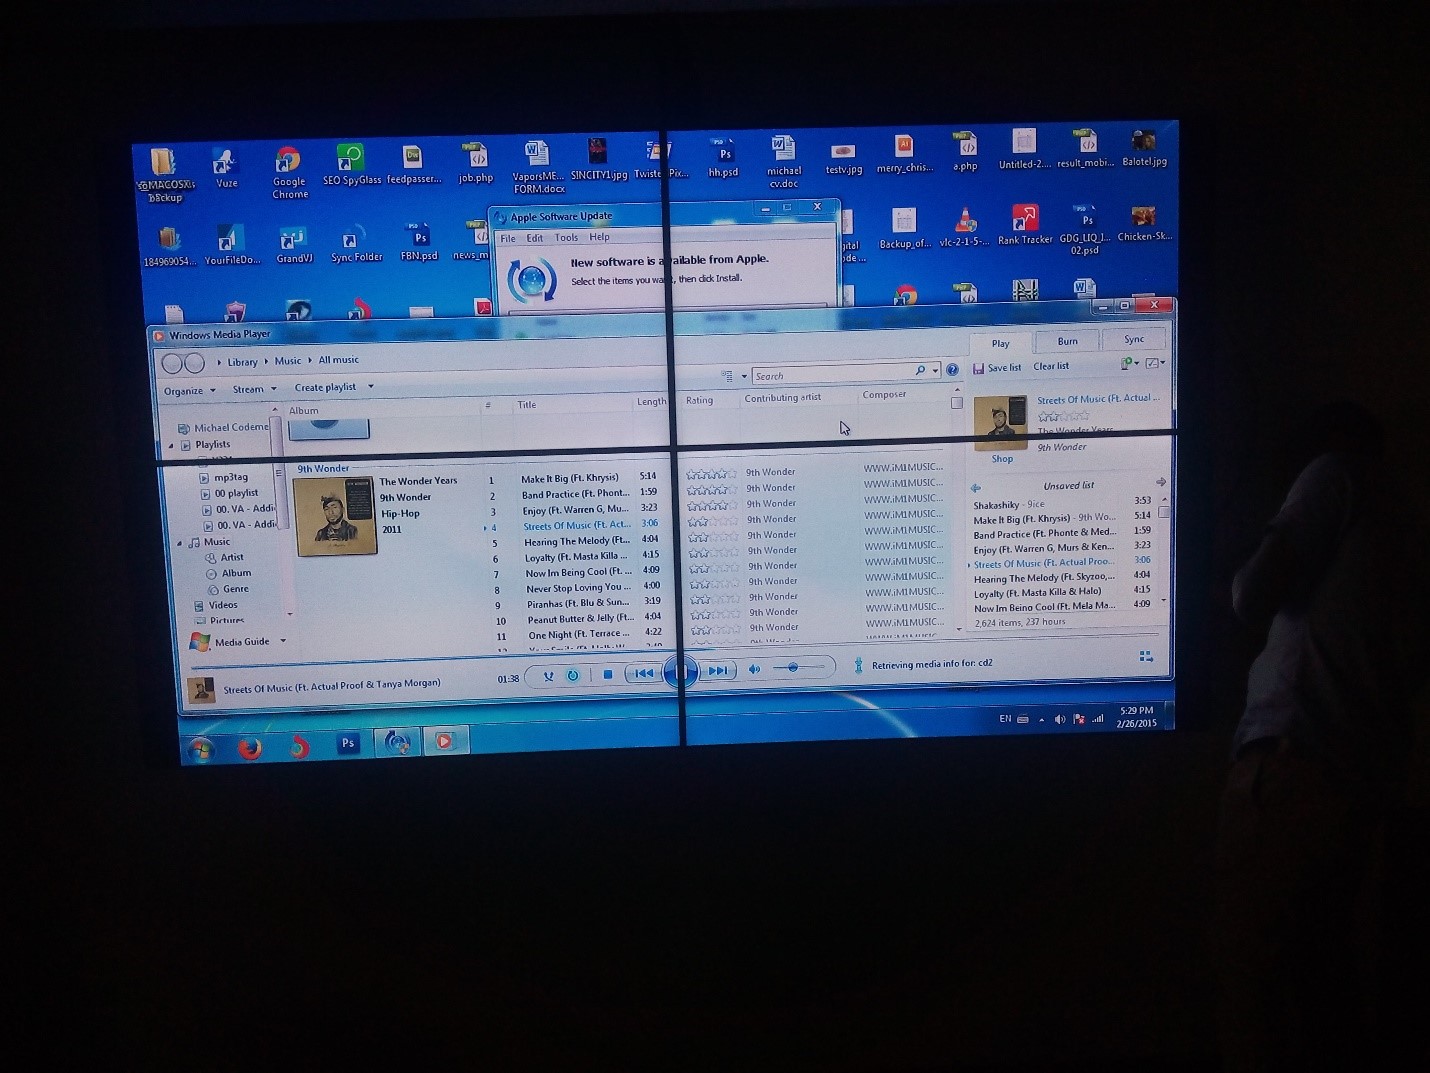Open the Sync tab
1430x1073 pixels.
[x=1134, y=339]
